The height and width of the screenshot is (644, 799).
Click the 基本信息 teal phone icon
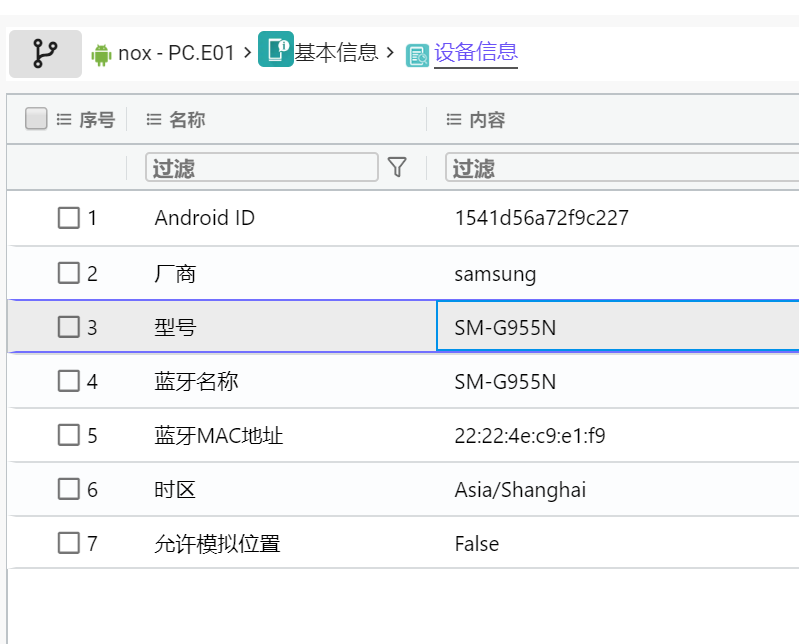click(276, 49)
